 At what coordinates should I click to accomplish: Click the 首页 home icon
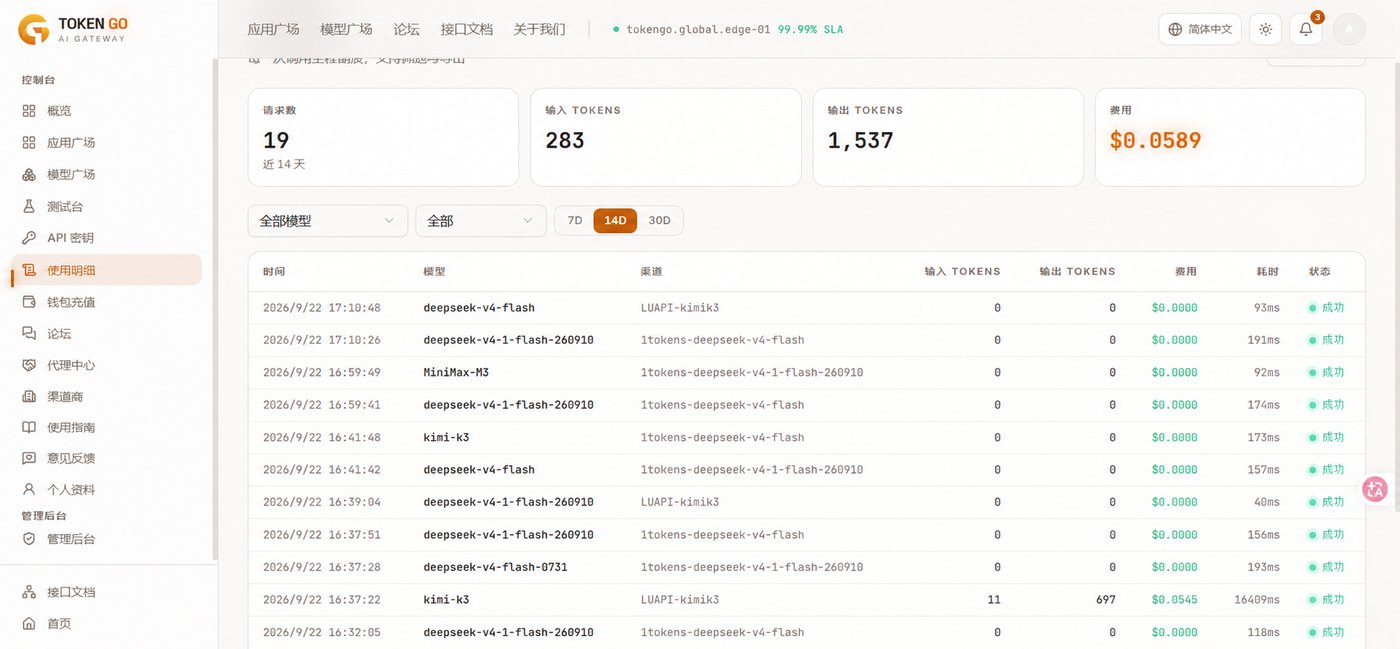pyautogui.click(x=29, y=624)
